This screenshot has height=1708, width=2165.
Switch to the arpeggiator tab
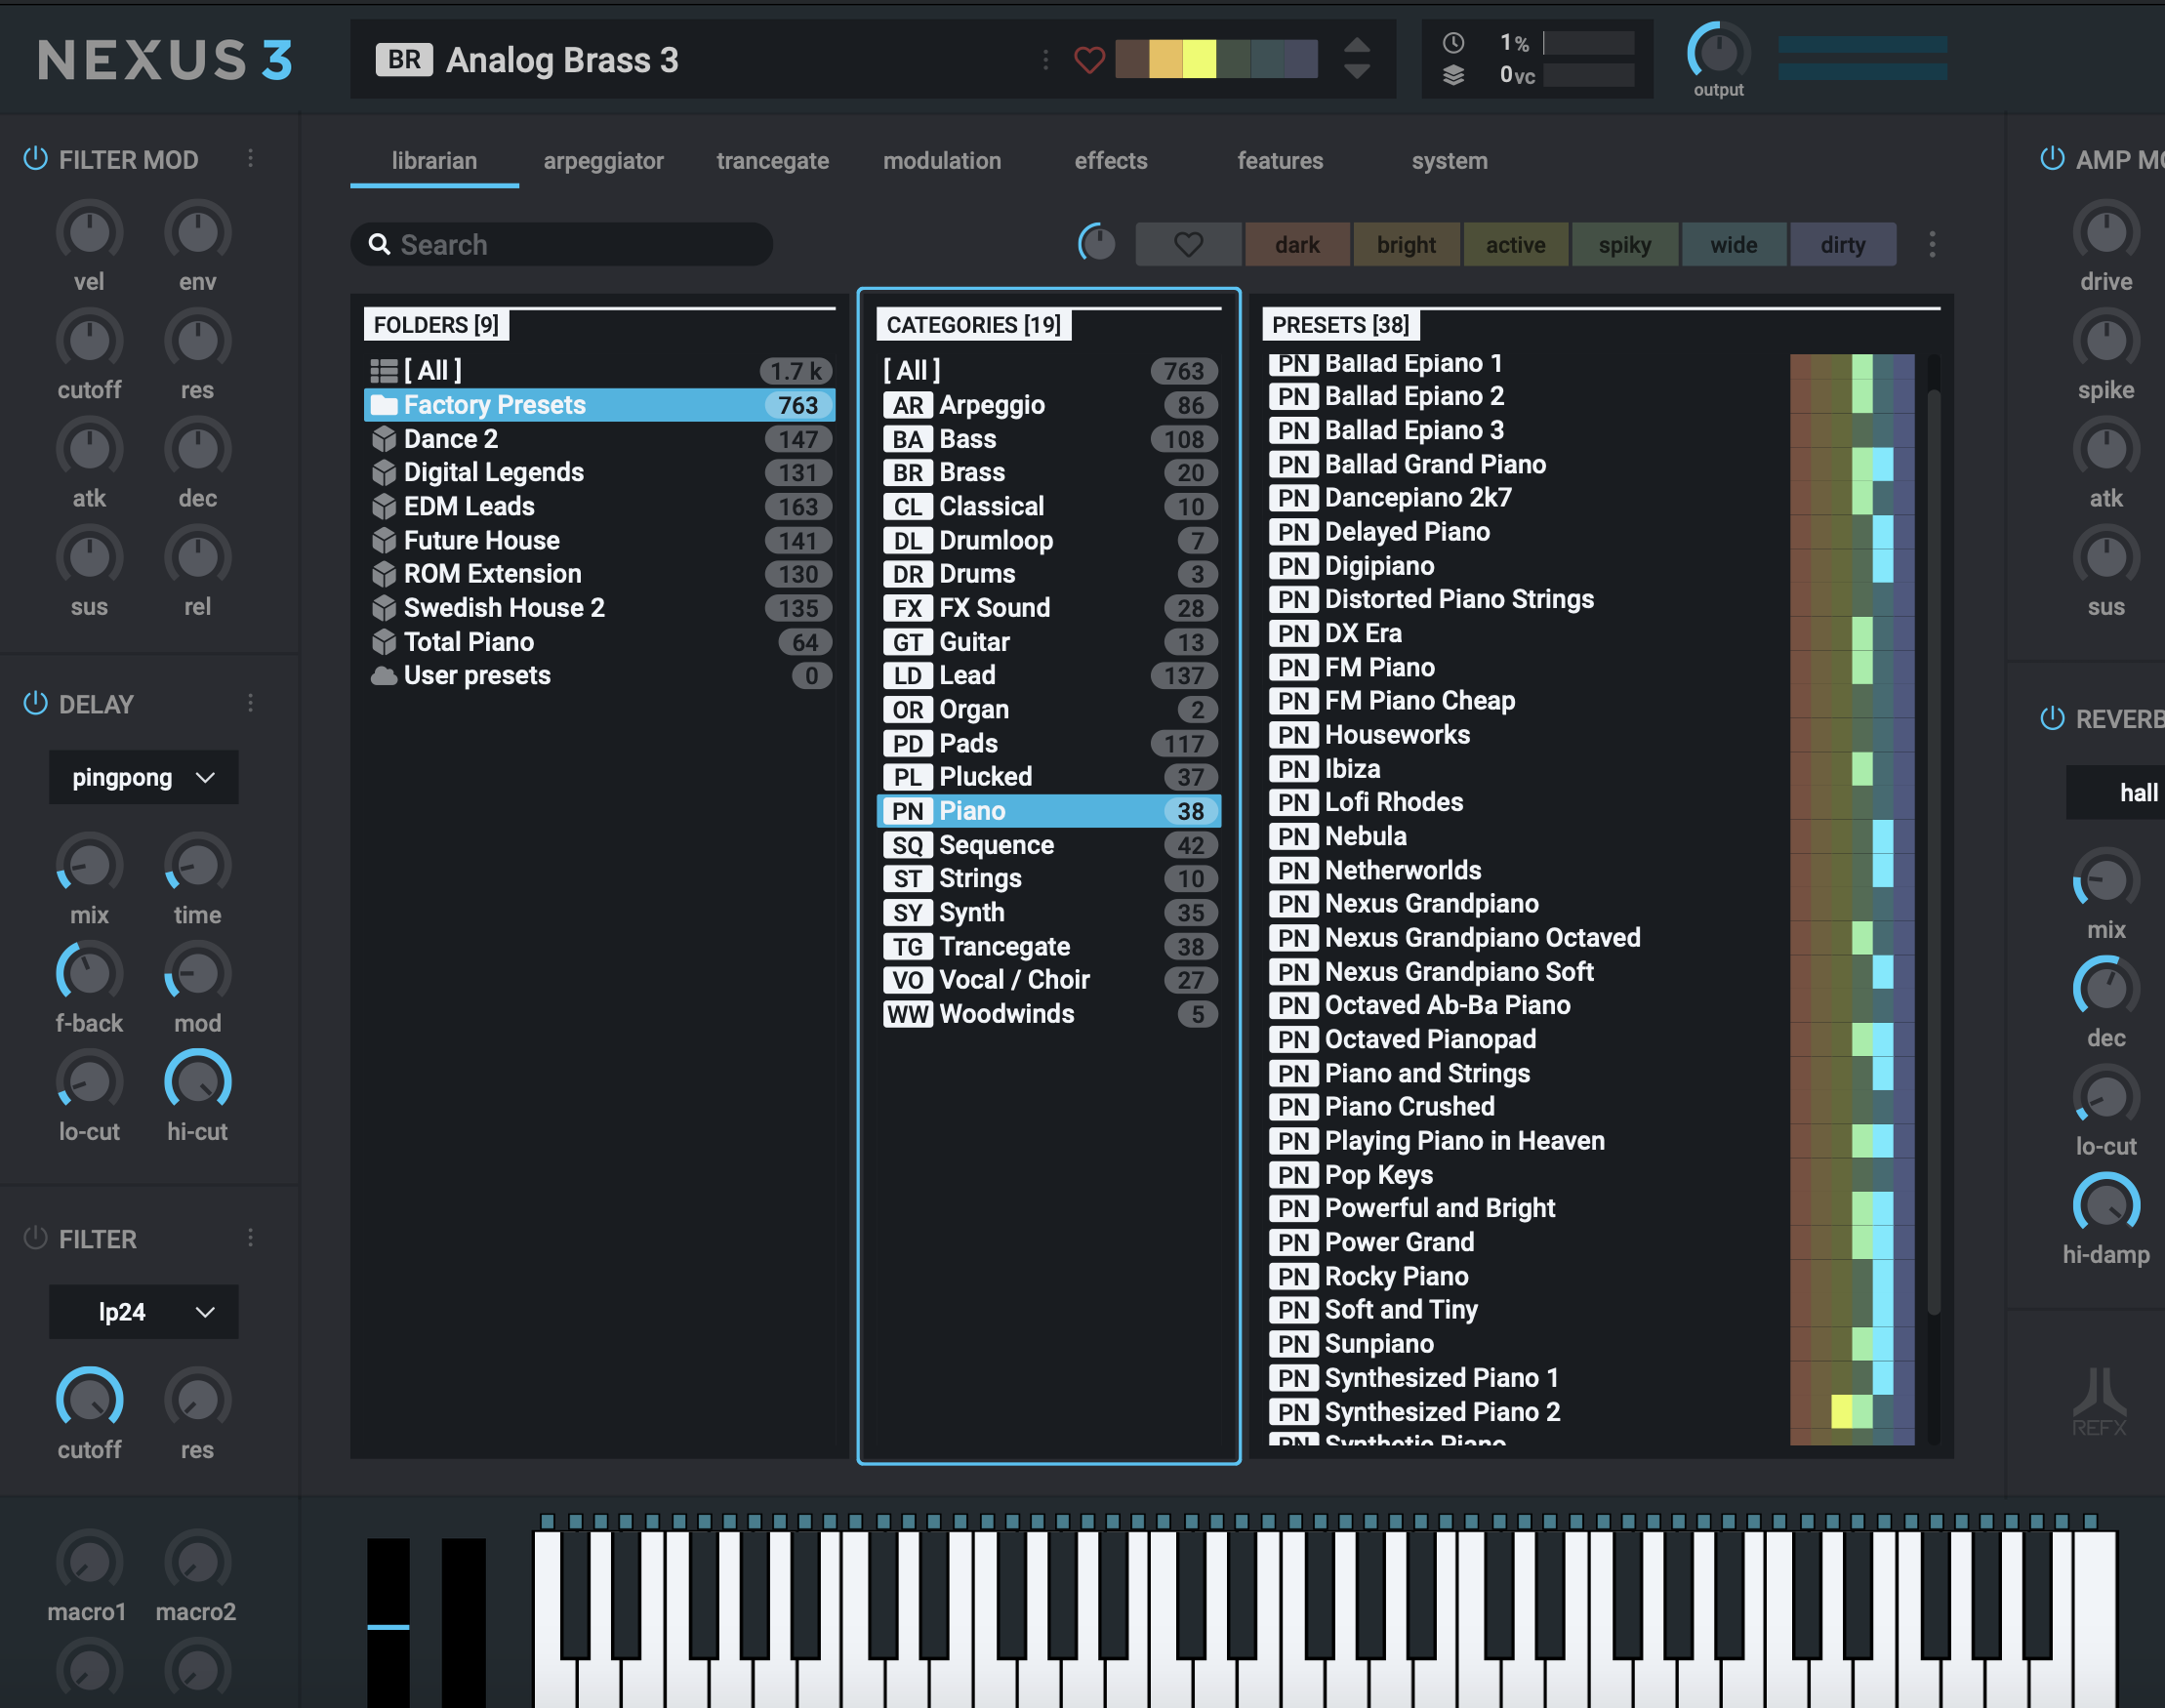[x=603, y=161]
